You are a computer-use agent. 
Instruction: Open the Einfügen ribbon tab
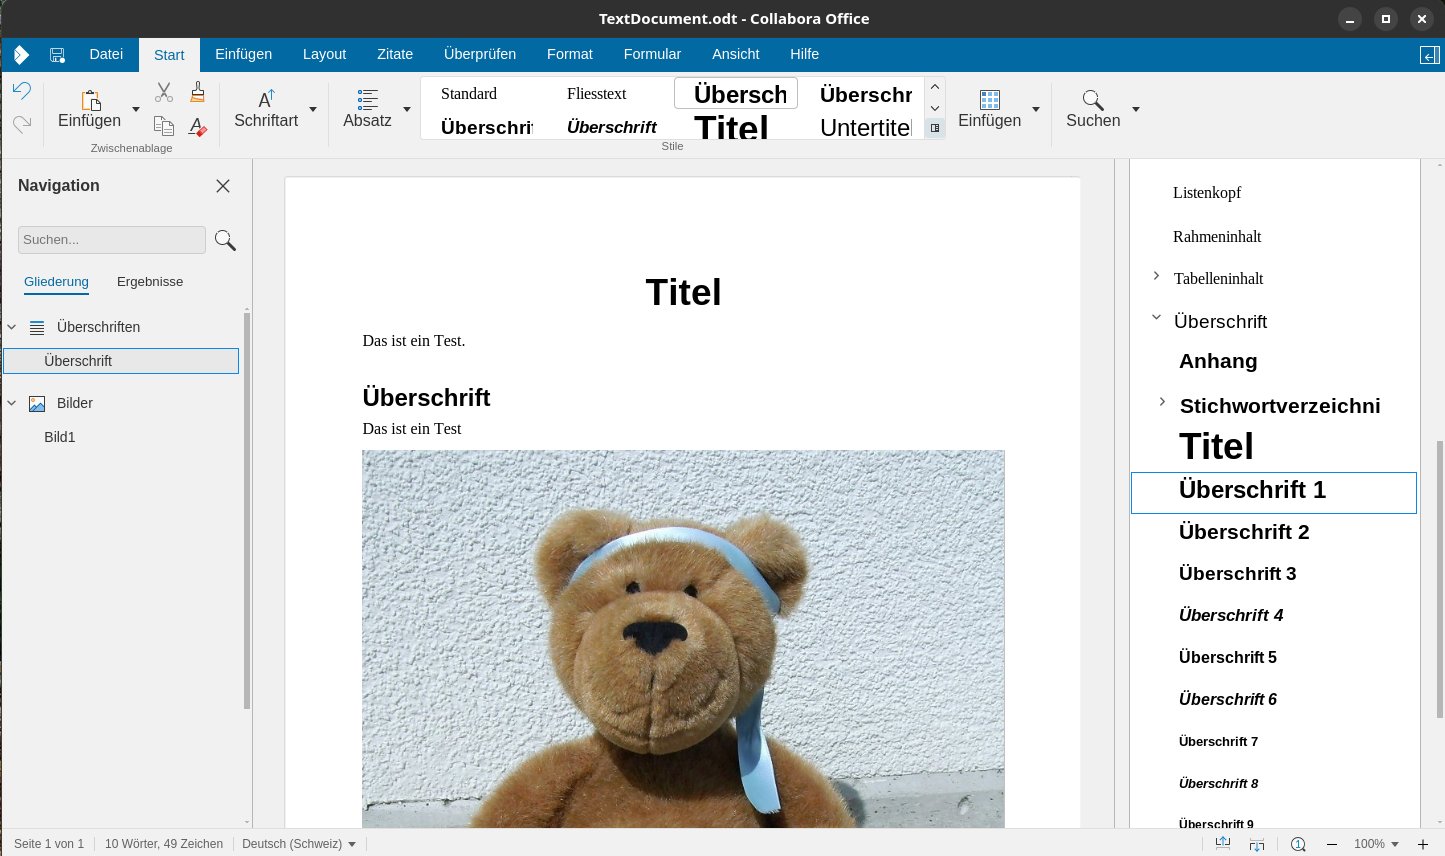pyautogui.click(x=243, y=54)
